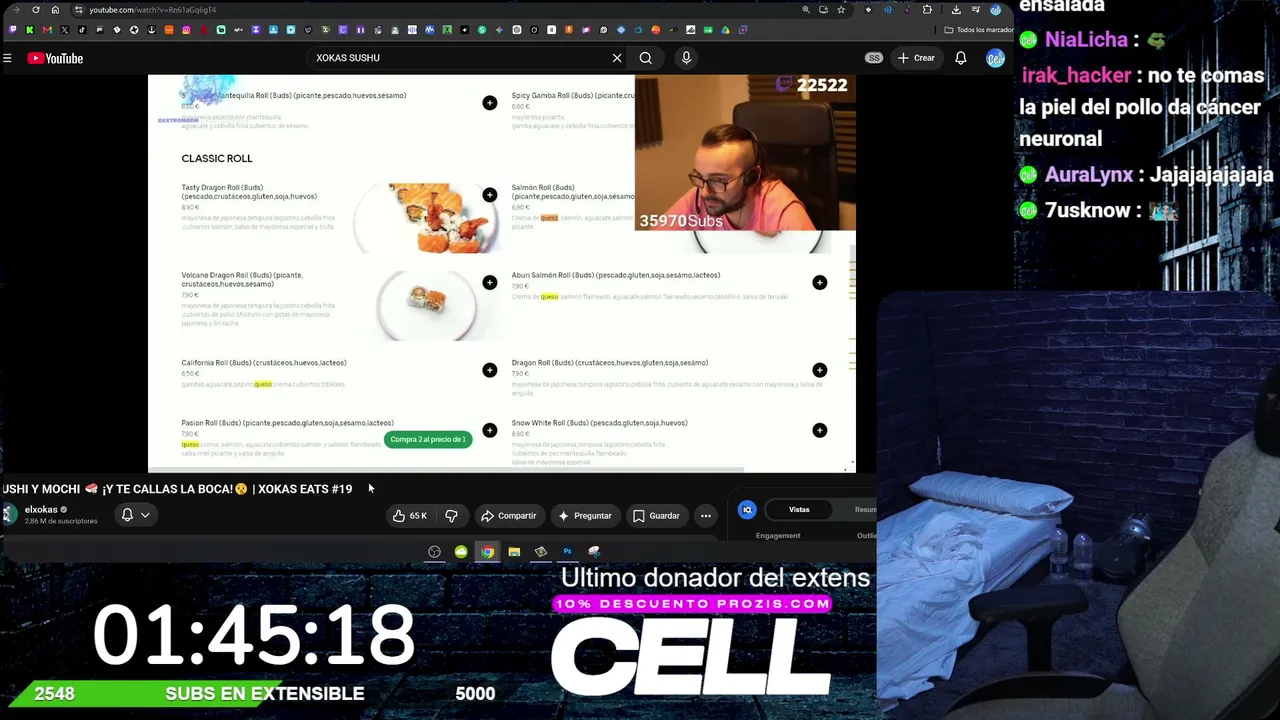The width and height of the screenshot is (1280, 720).
Task: Open the elxokas channel avatar
Action: (9, 514)
